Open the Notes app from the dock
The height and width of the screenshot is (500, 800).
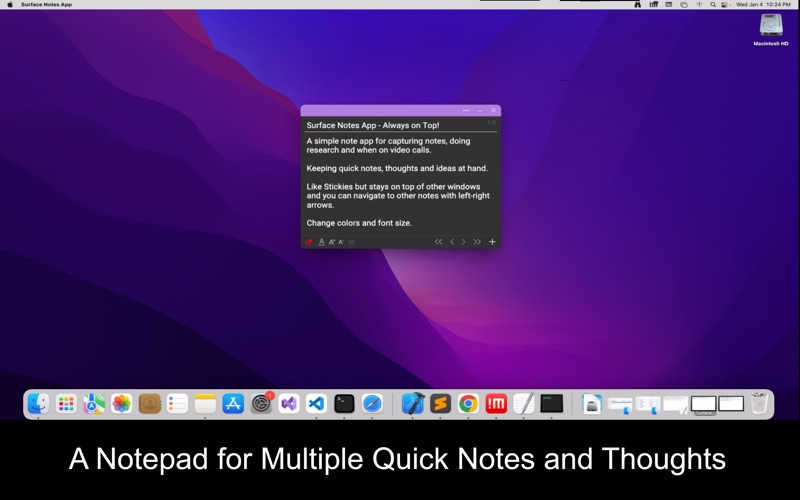pyautogui.click(x=205, y=404)
